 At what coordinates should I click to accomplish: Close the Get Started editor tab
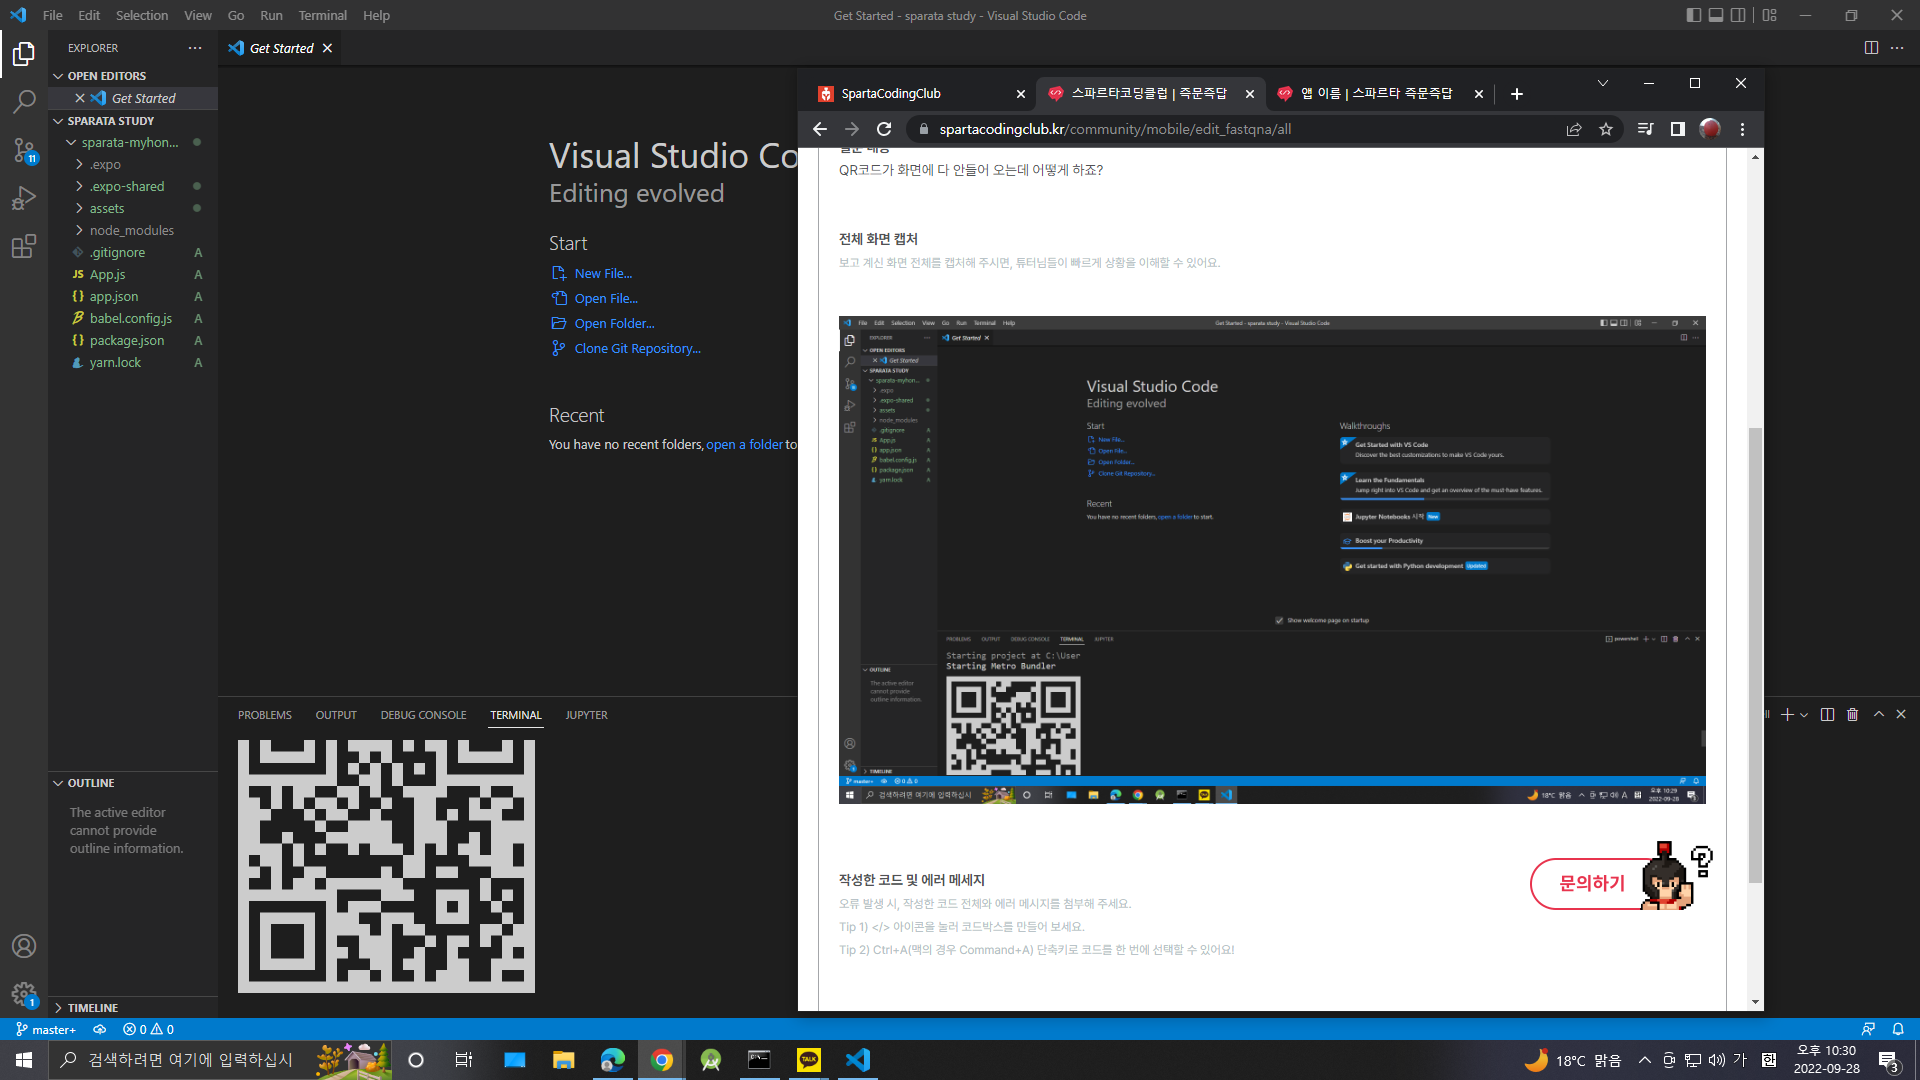coord(327,48)
